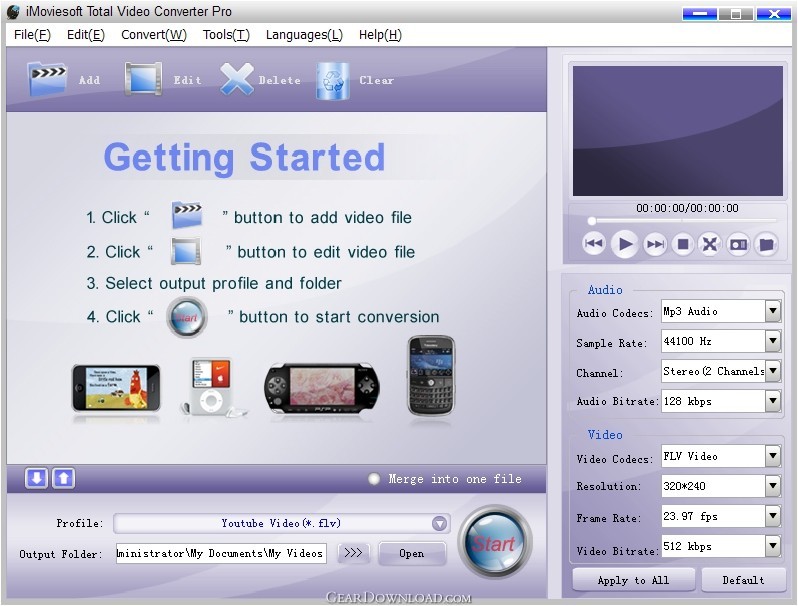798x606 pixels.
Task: Expand the Audio Bitrate dropdown
Action: [773, 401]
